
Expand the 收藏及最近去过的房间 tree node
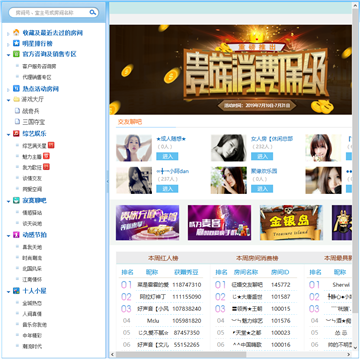point(8,34)
